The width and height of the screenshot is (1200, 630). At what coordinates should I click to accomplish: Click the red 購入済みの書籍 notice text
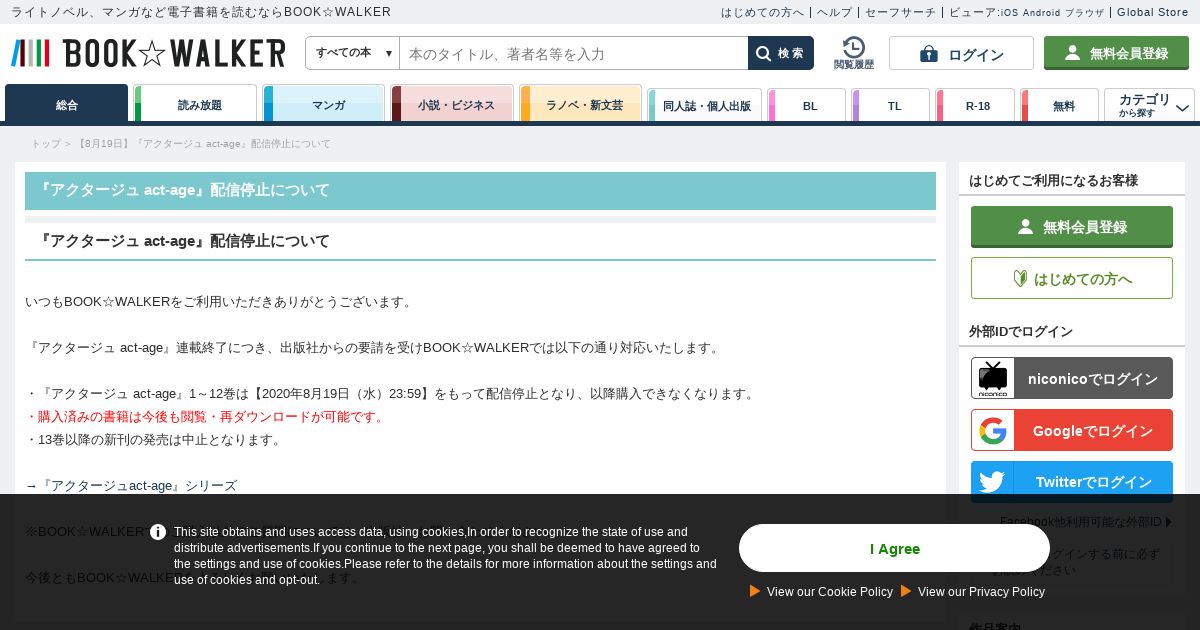pos(206,416)
